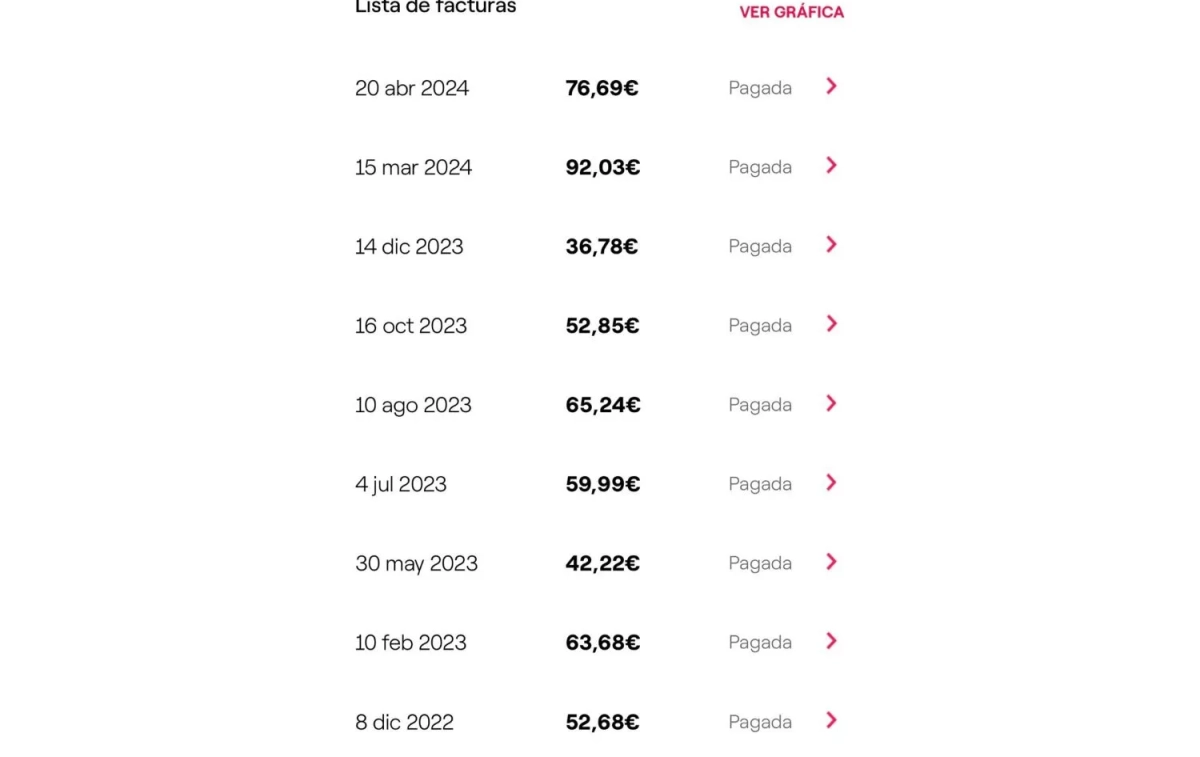
Task: Select the 10 ago 2023 date row
Action: (413, 405)
